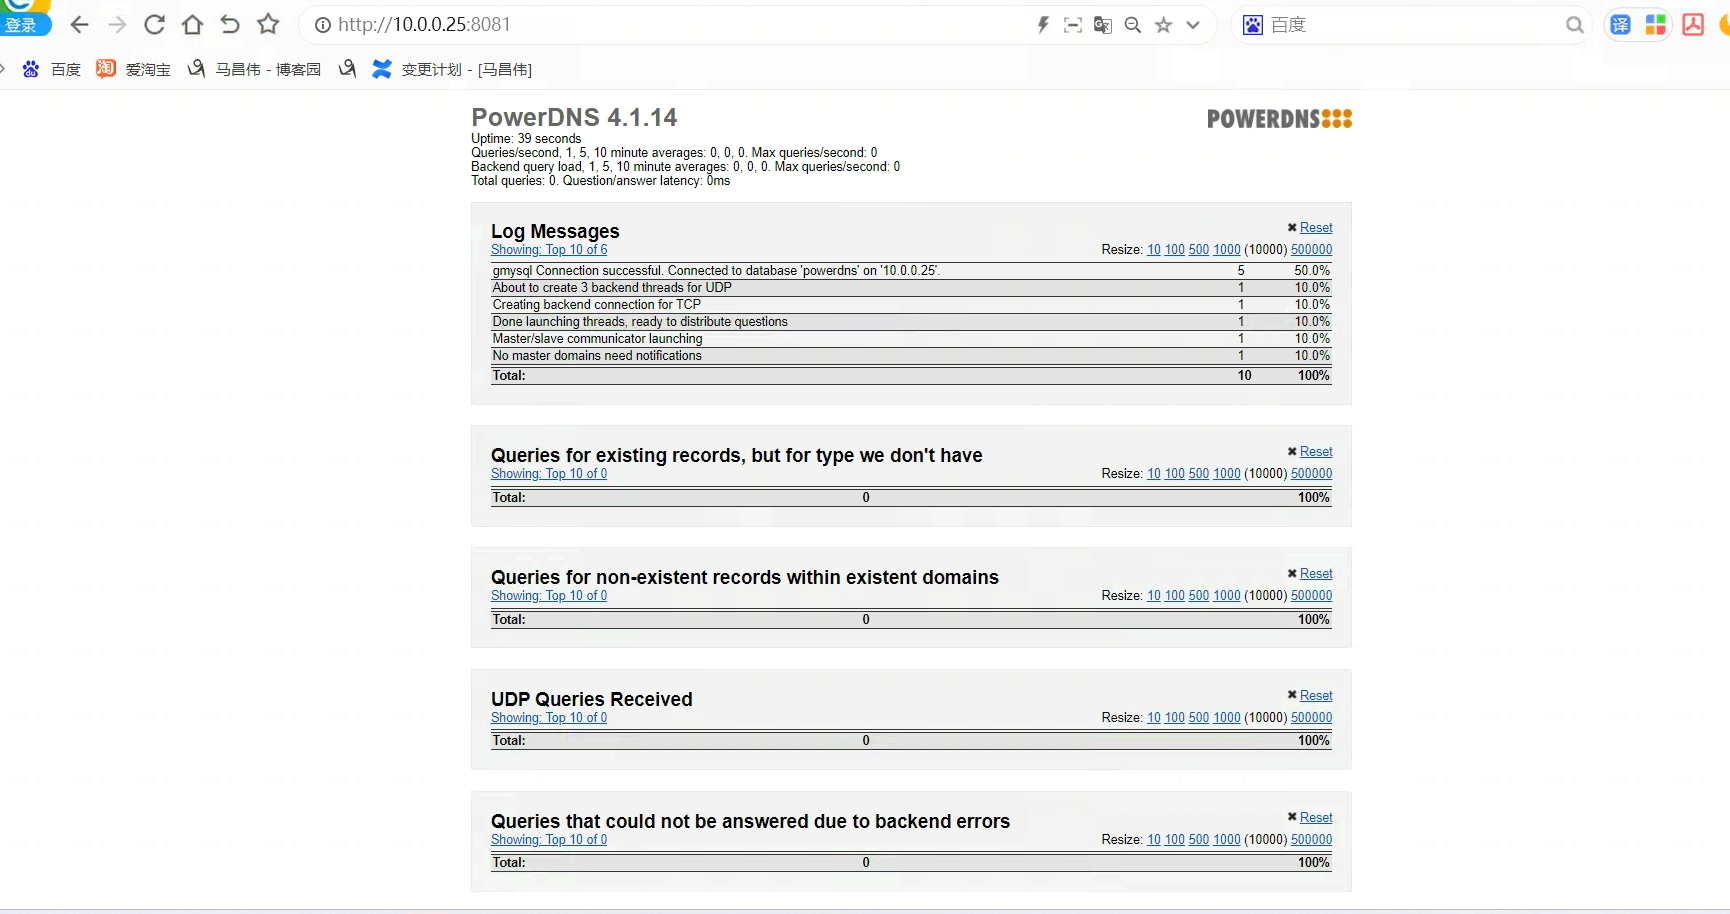Go forward with the browser arrow
Viewport: 1730px width, 914px height.
tap(117, 25)
